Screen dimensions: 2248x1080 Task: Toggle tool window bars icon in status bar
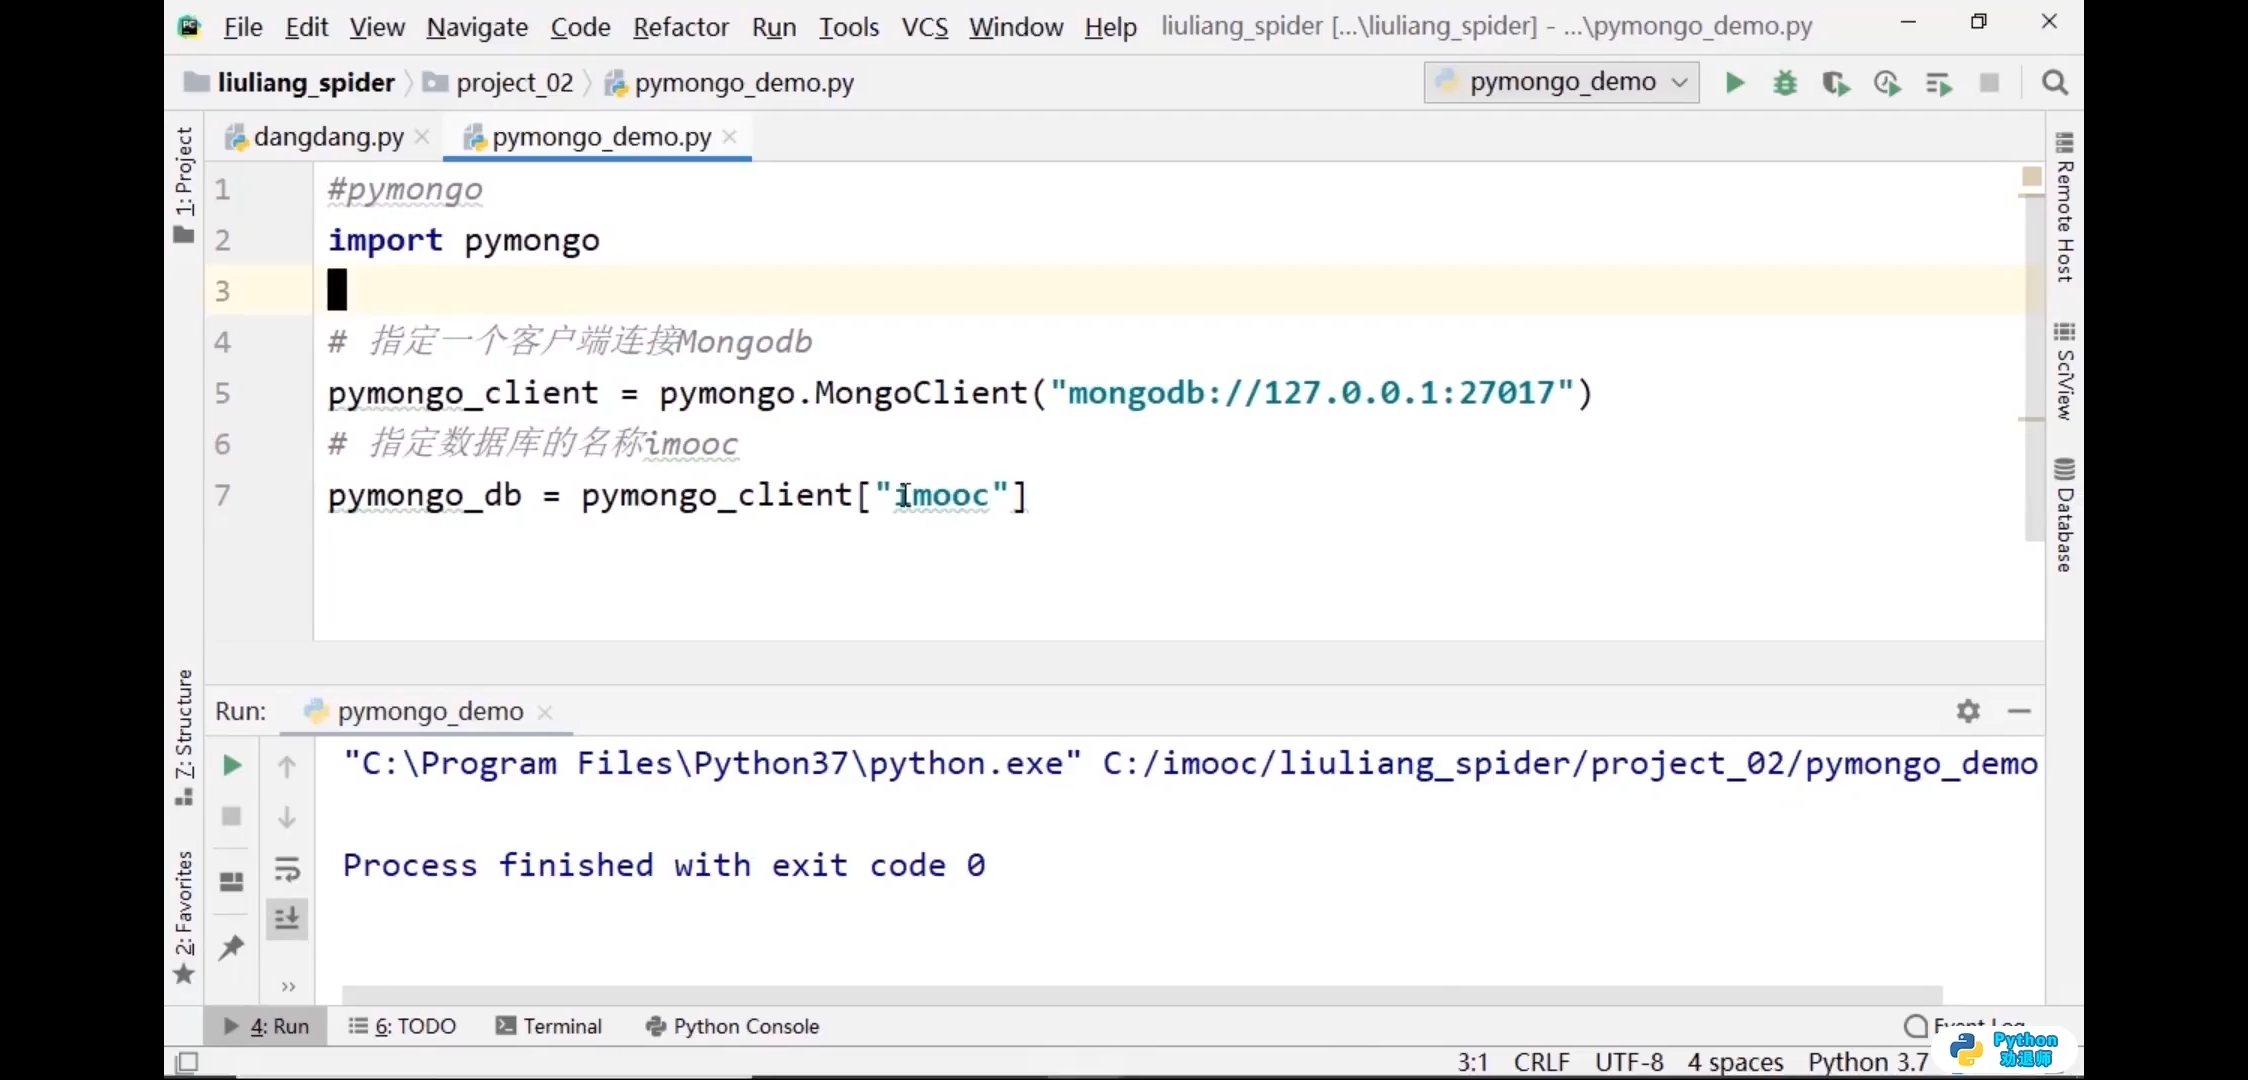187,1061
